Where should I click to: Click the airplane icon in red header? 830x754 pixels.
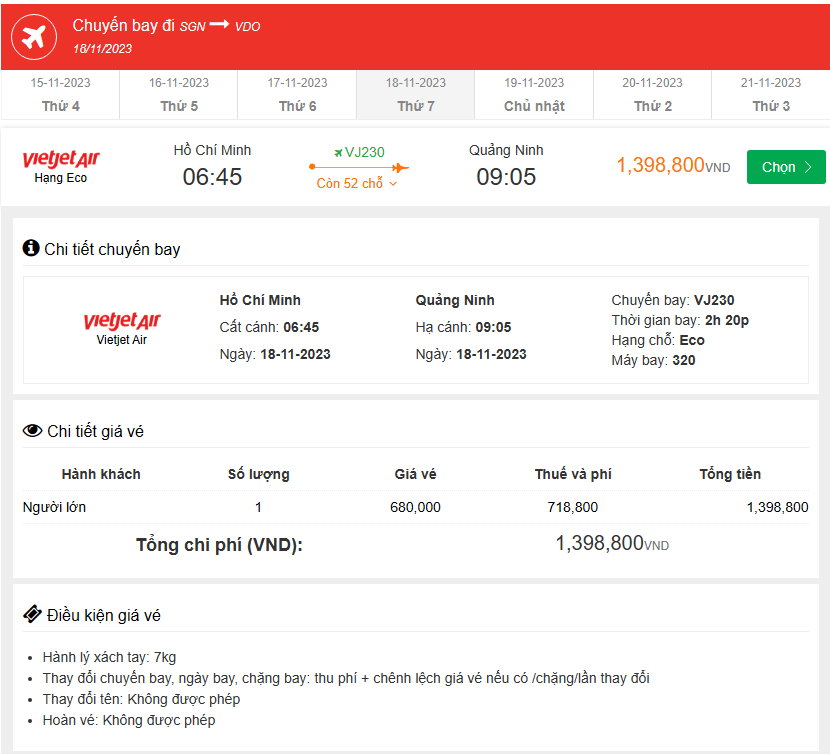(34, 37)
